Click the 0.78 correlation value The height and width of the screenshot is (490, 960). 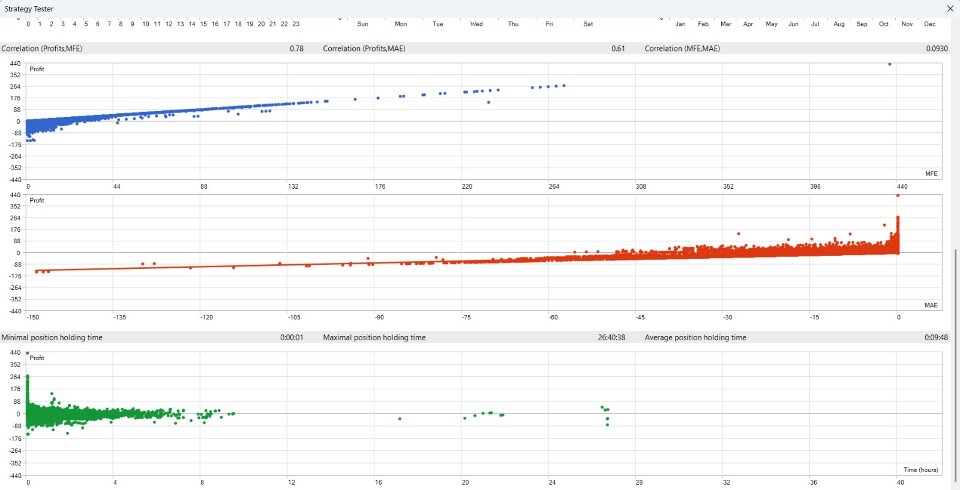click(x=296, y=48)
